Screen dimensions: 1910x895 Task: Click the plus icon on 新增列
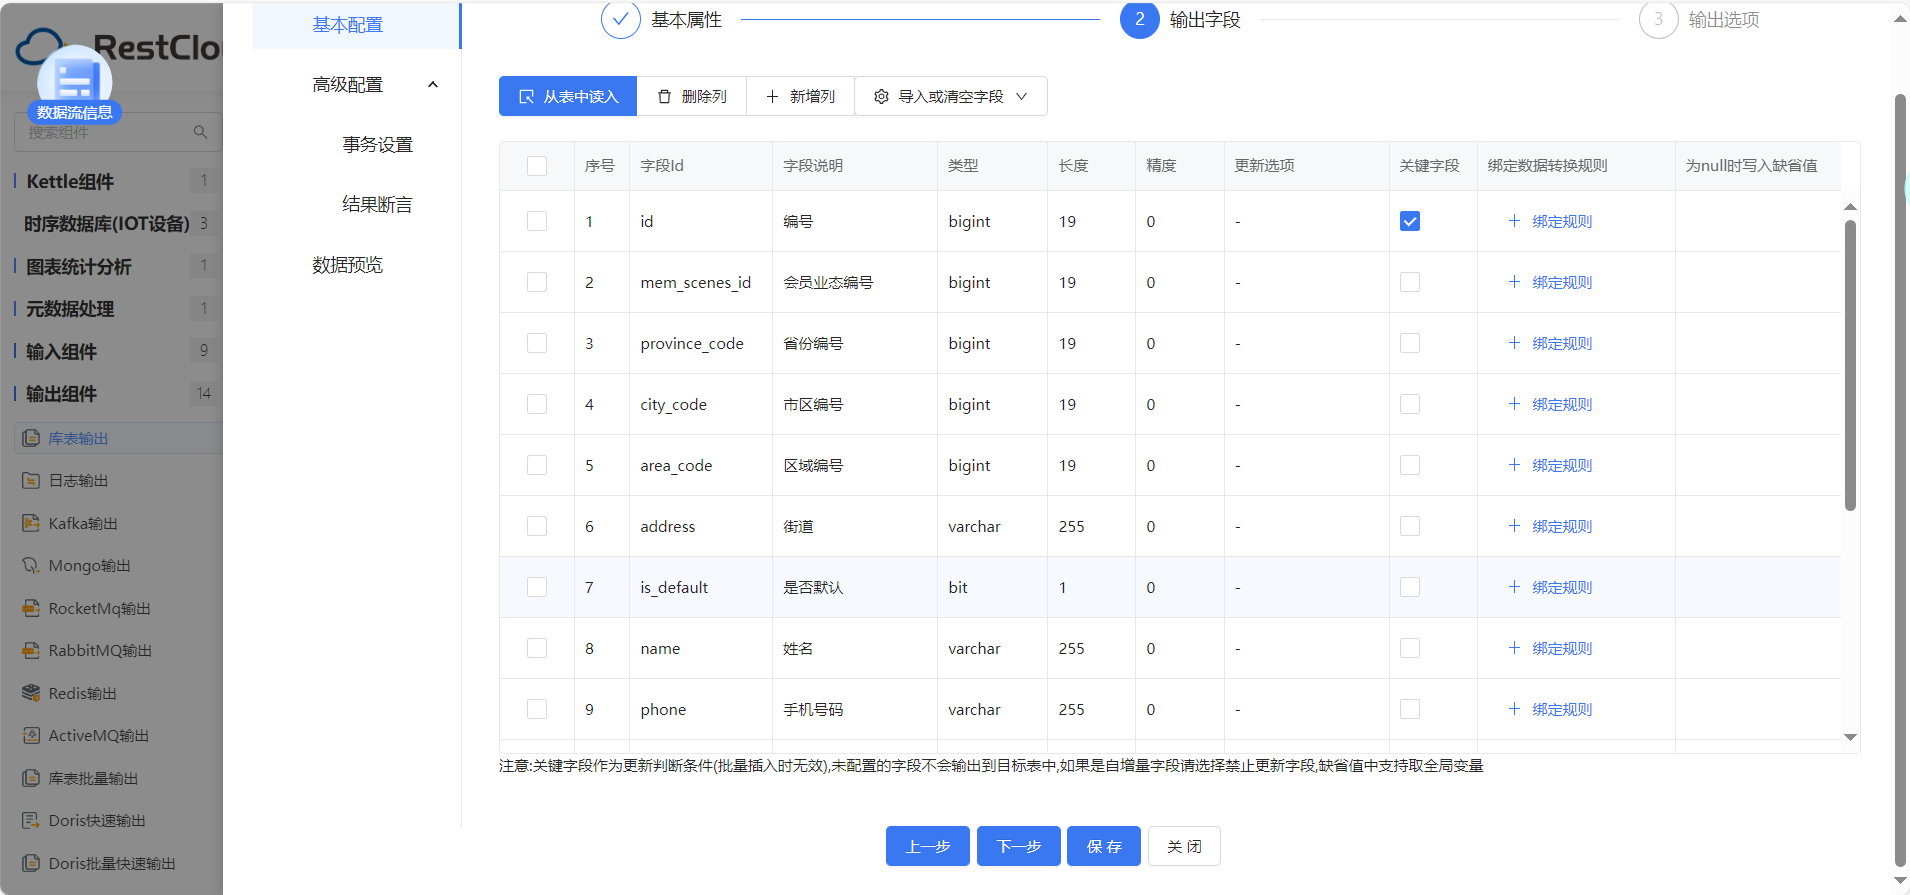772,96
